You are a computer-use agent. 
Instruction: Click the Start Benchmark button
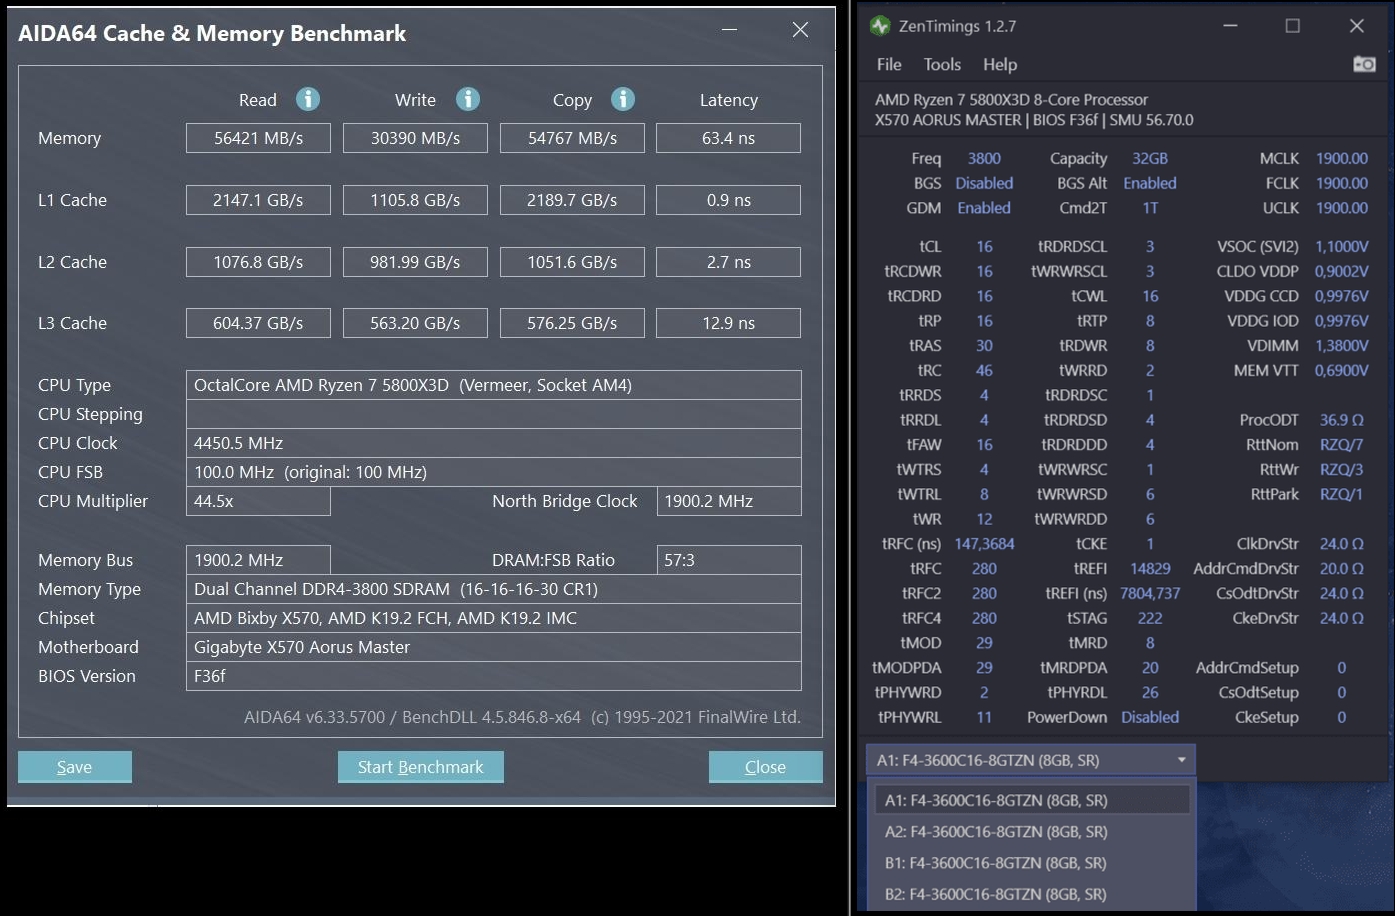tap(420, 767)
